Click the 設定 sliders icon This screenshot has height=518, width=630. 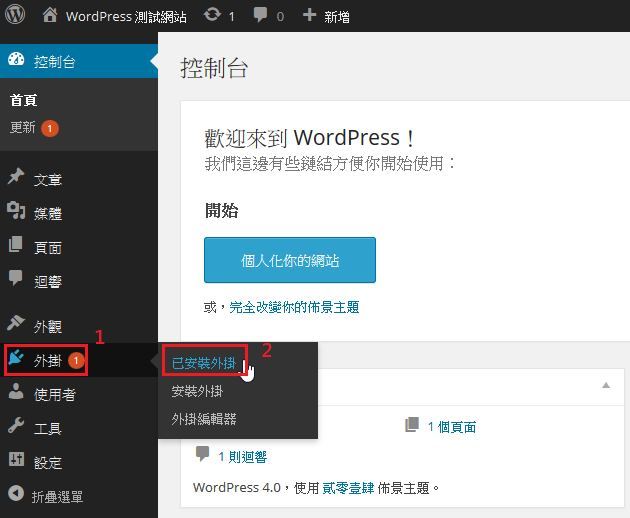click(16, 459)
